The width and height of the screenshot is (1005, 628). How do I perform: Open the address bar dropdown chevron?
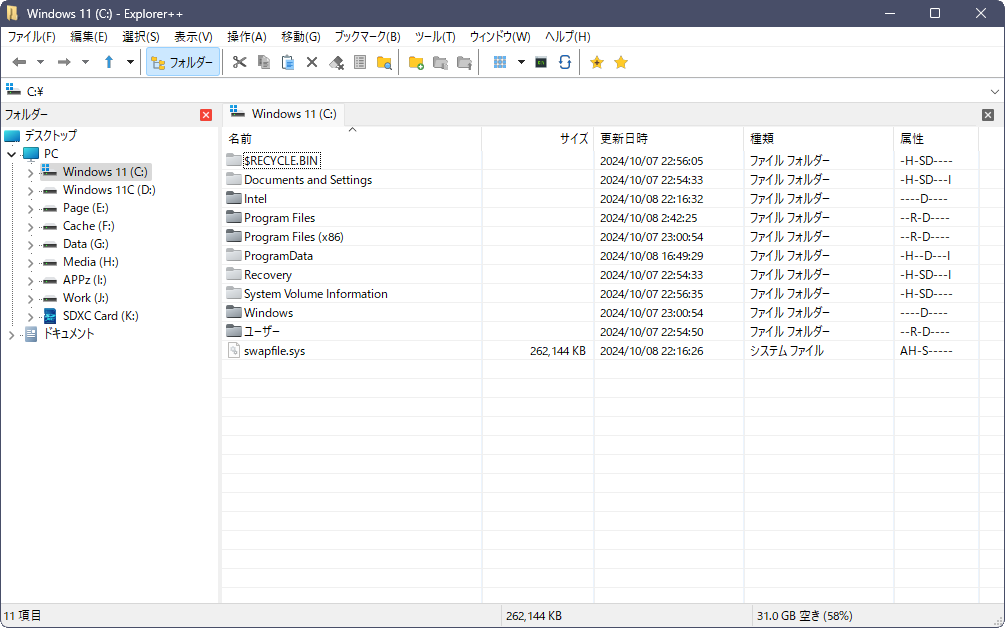(995, 92)
